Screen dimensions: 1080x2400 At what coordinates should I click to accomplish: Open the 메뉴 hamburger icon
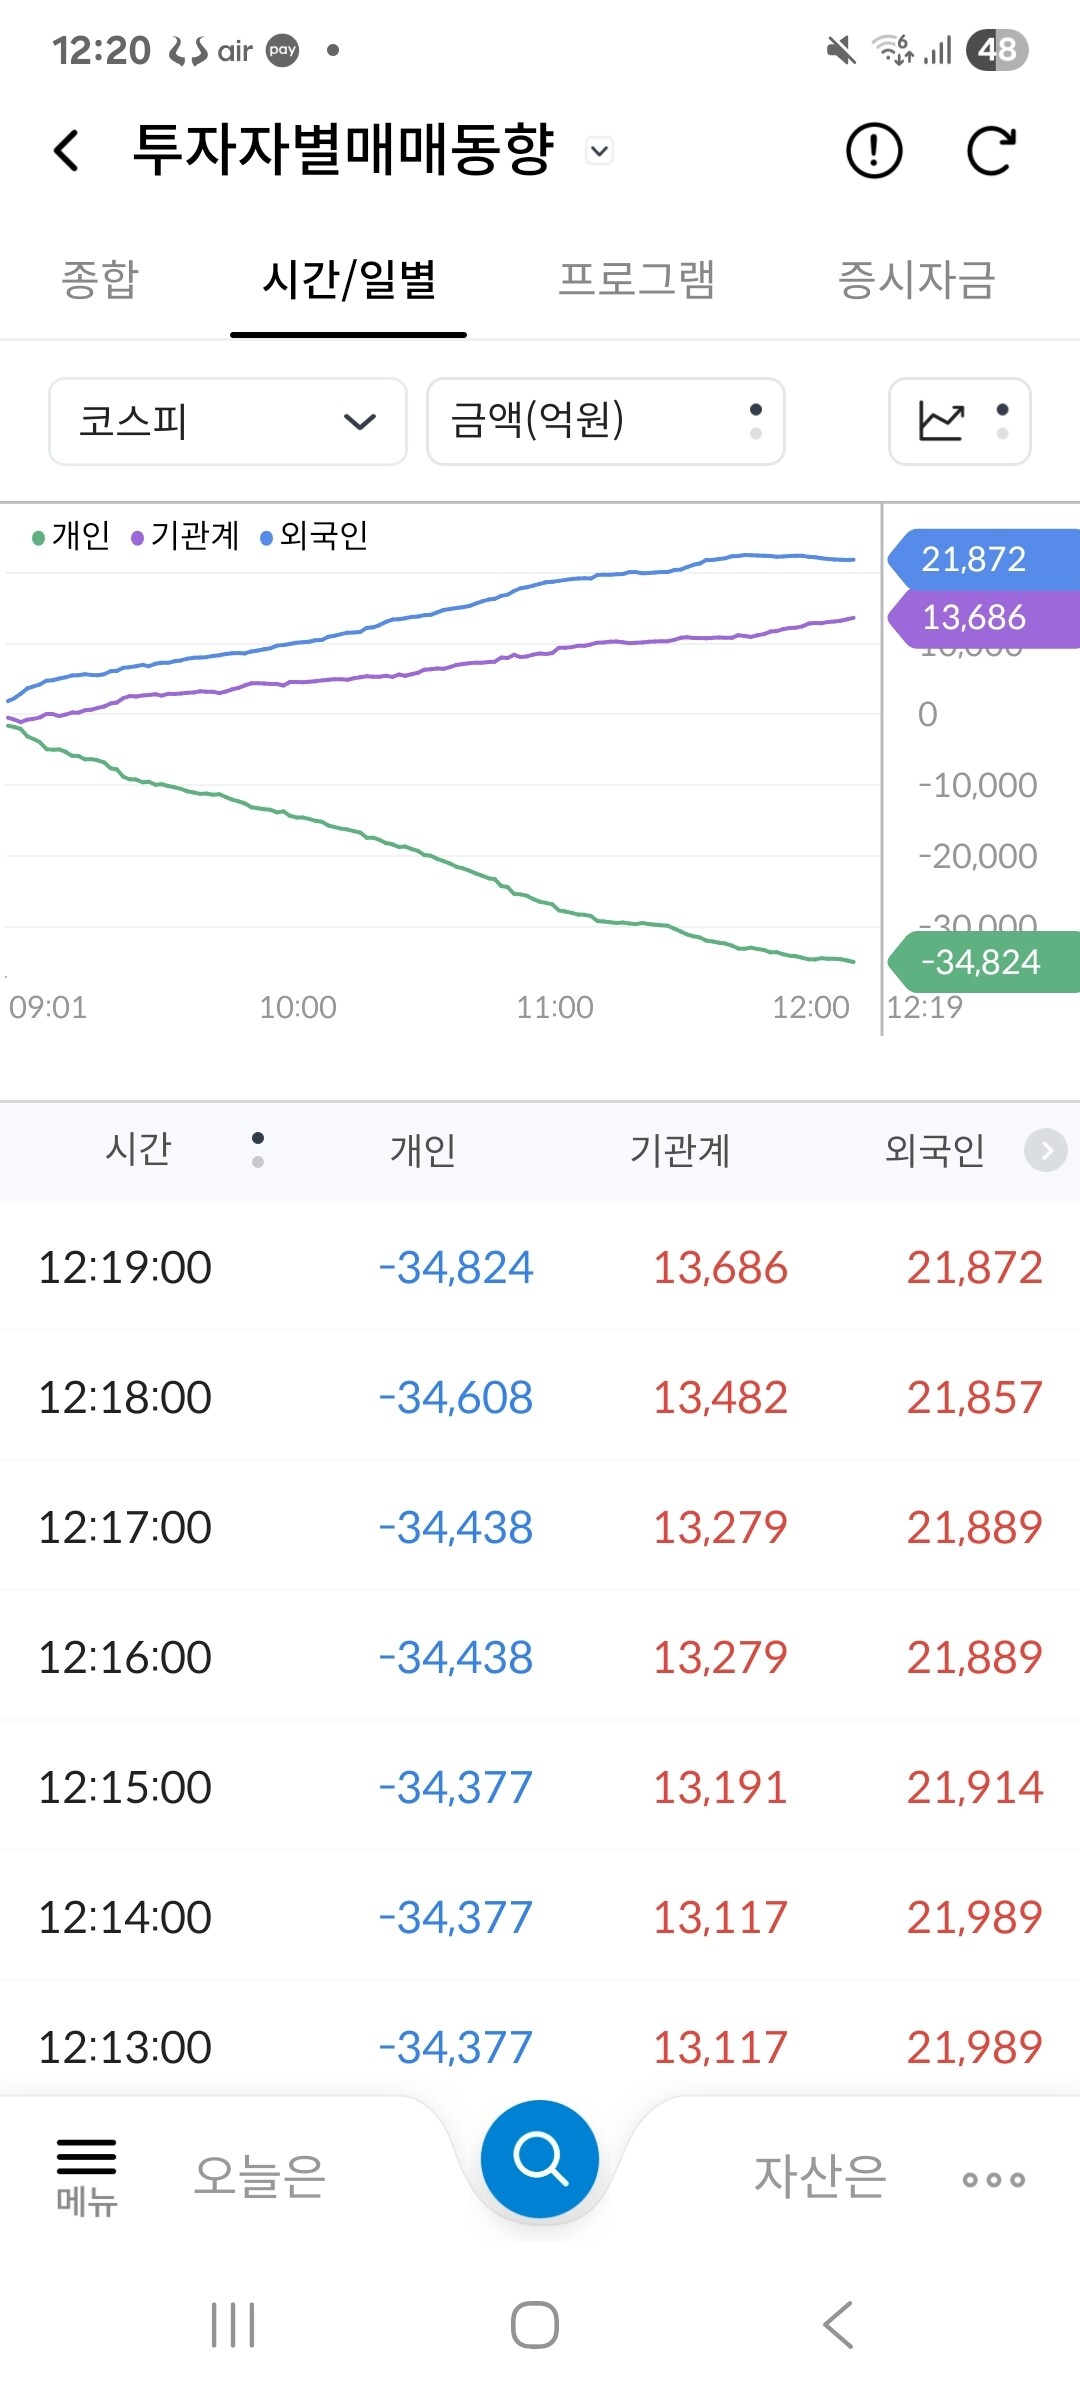click(x=86, y=2177)
